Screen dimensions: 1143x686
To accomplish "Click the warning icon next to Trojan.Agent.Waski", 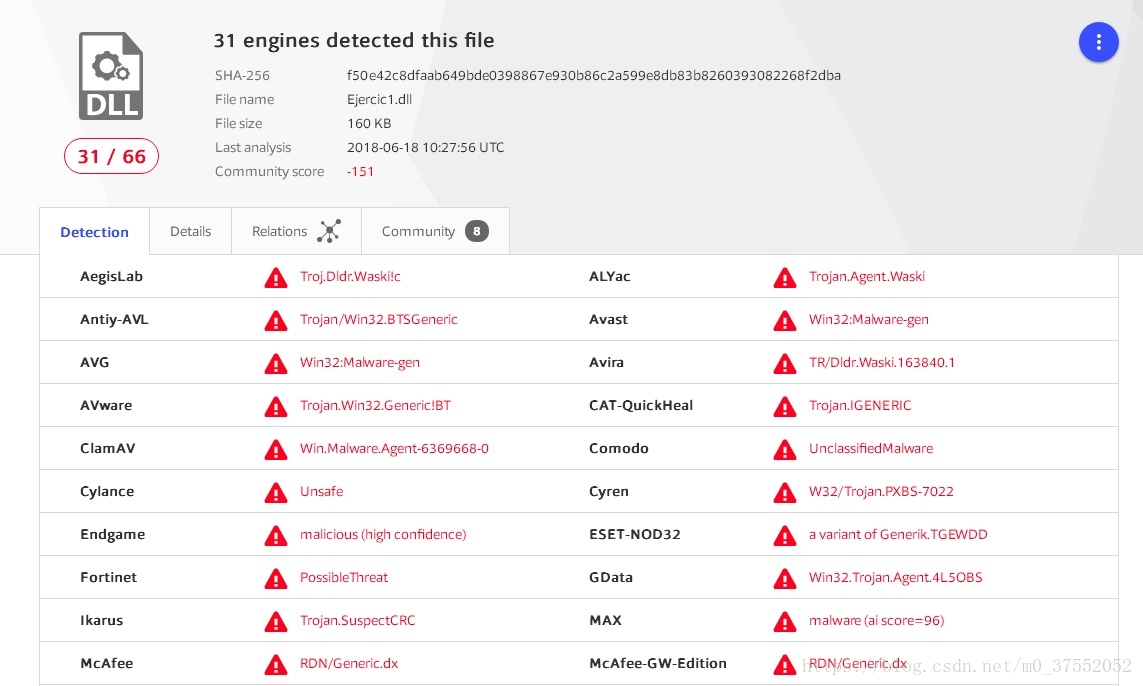I will pos(784,278).
